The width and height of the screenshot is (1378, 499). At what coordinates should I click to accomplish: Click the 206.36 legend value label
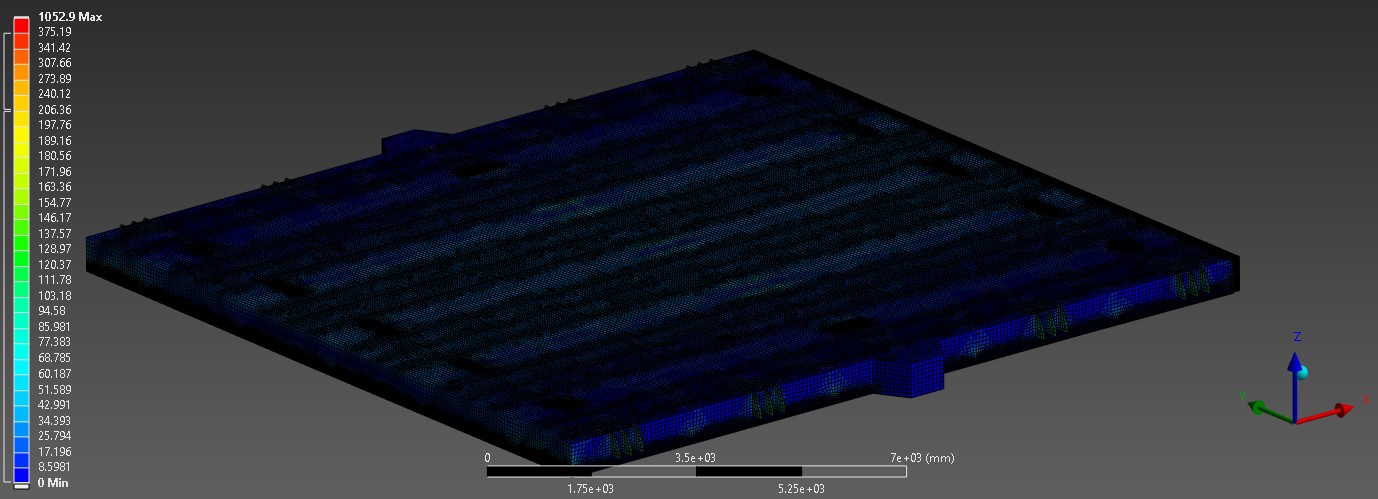coord(54,110)
